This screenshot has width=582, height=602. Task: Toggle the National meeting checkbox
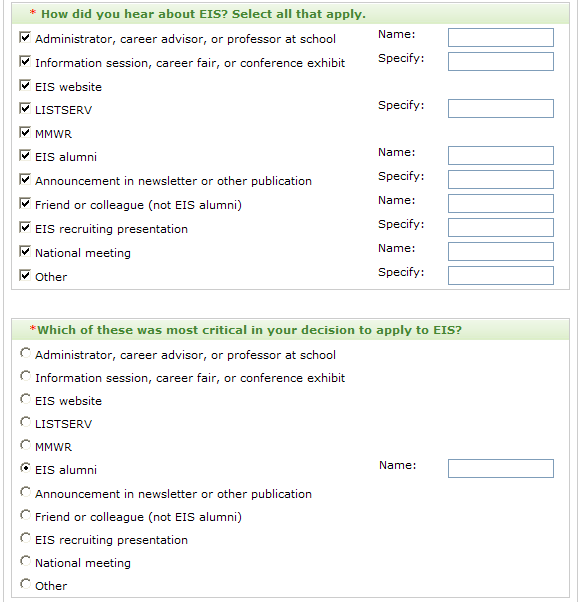click(25, 251)
